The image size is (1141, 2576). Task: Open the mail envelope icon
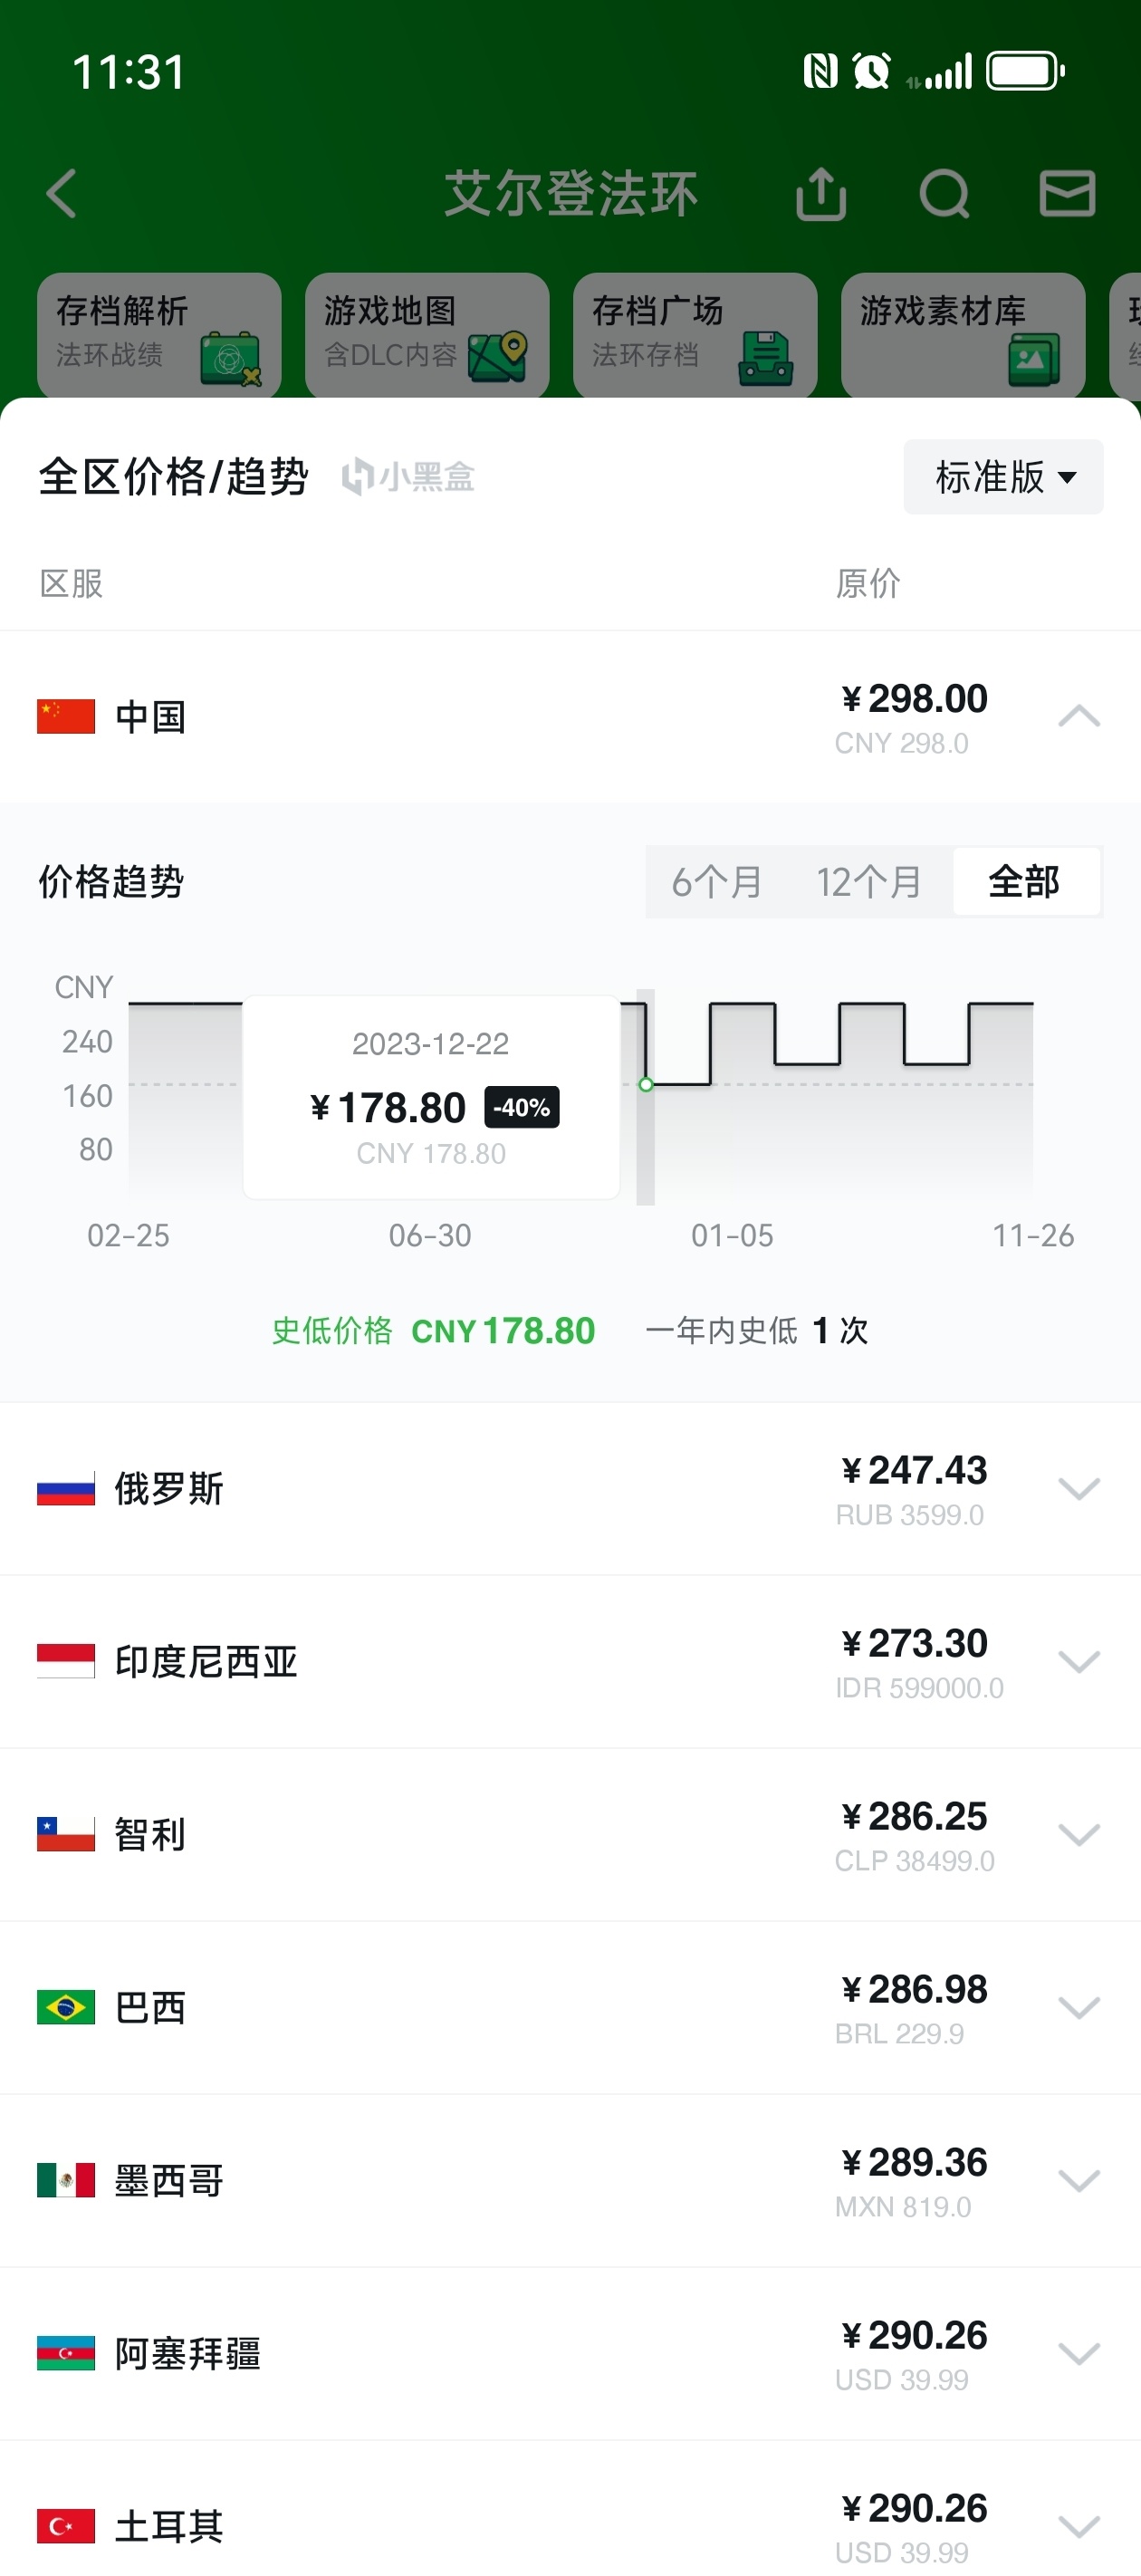coord(1067,193)
